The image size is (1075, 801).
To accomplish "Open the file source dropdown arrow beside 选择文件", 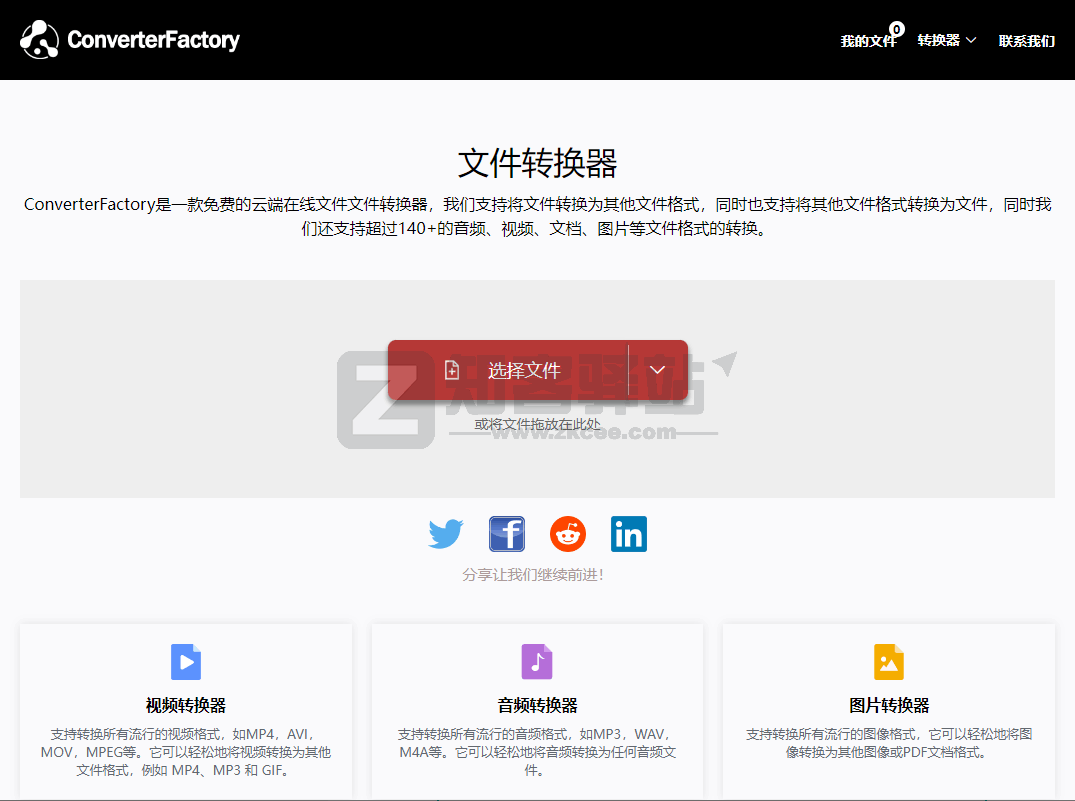I will click(x=658, y=370).
